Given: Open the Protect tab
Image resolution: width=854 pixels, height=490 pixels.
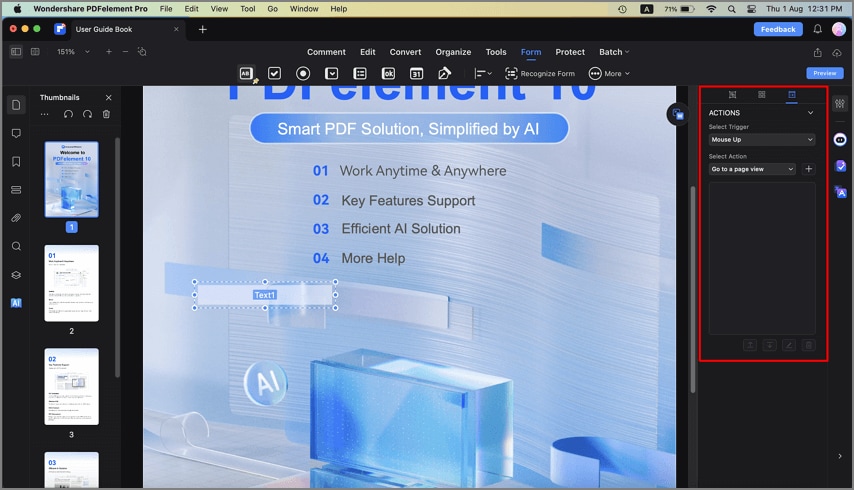Looking at the screenshot, I should pos(570,52).
